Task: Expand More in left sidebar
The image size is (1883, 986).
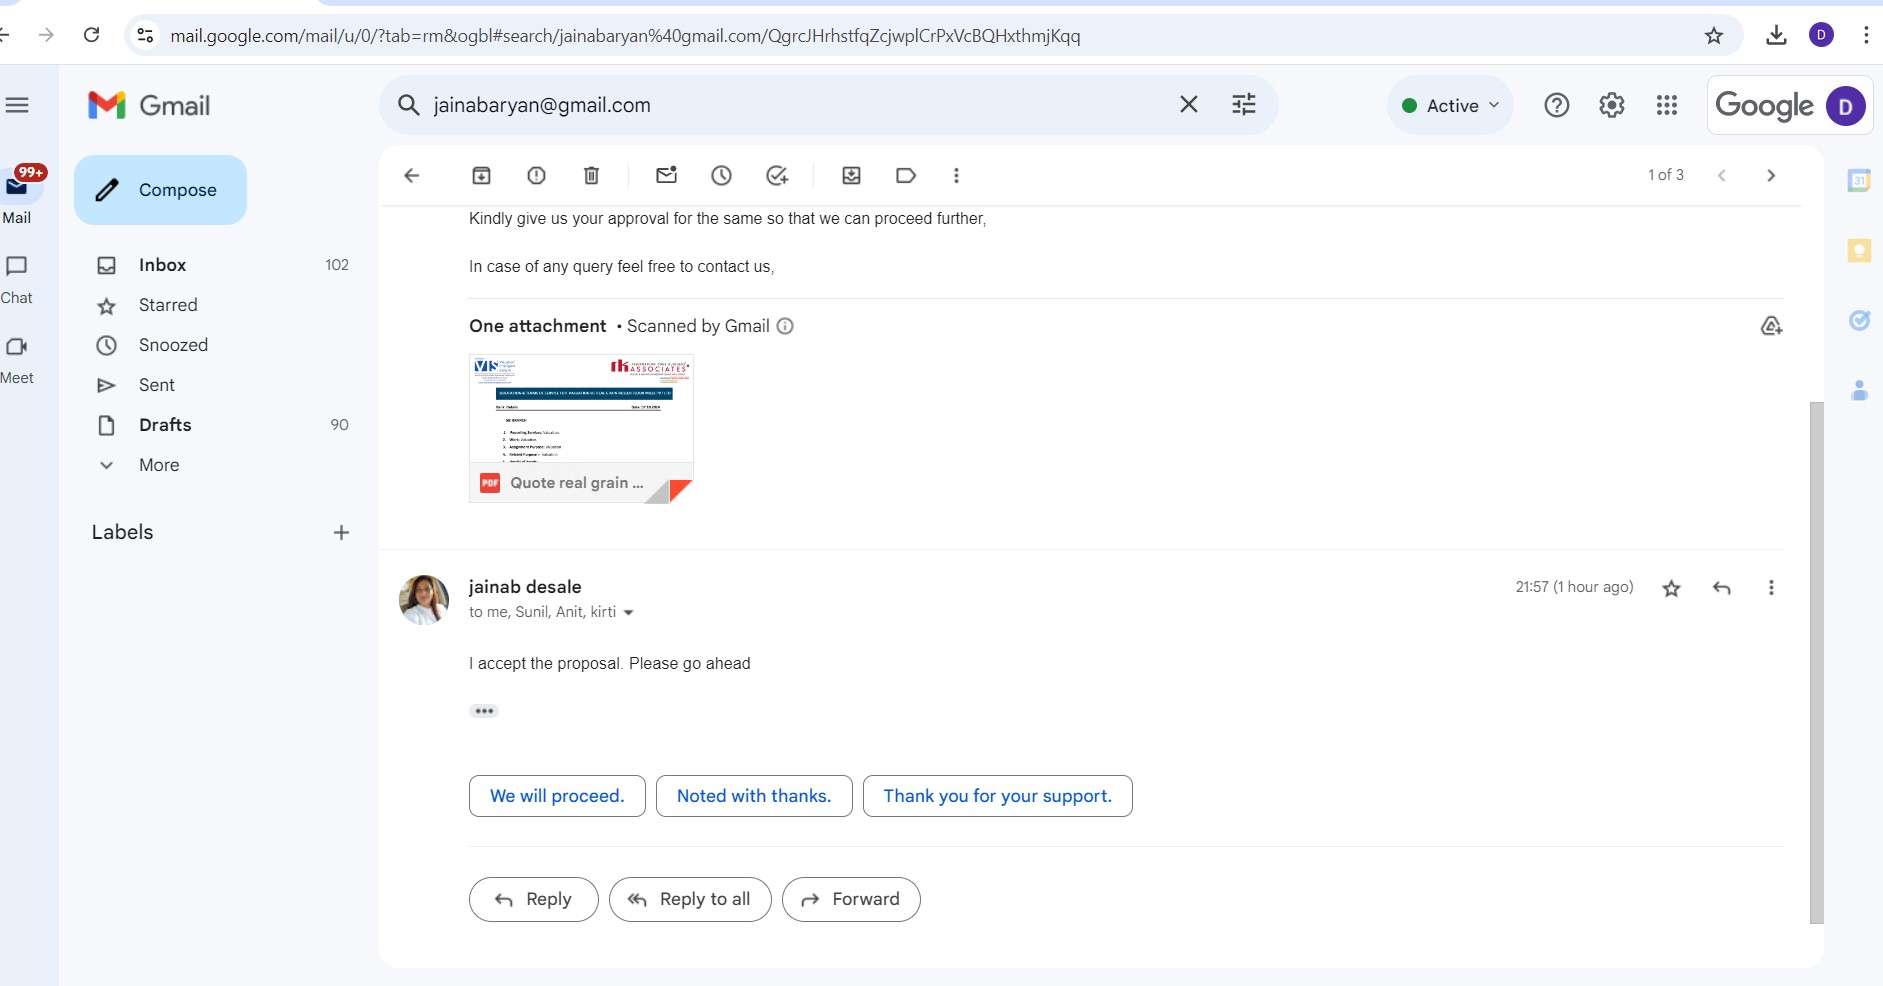Action: (159, 465)
